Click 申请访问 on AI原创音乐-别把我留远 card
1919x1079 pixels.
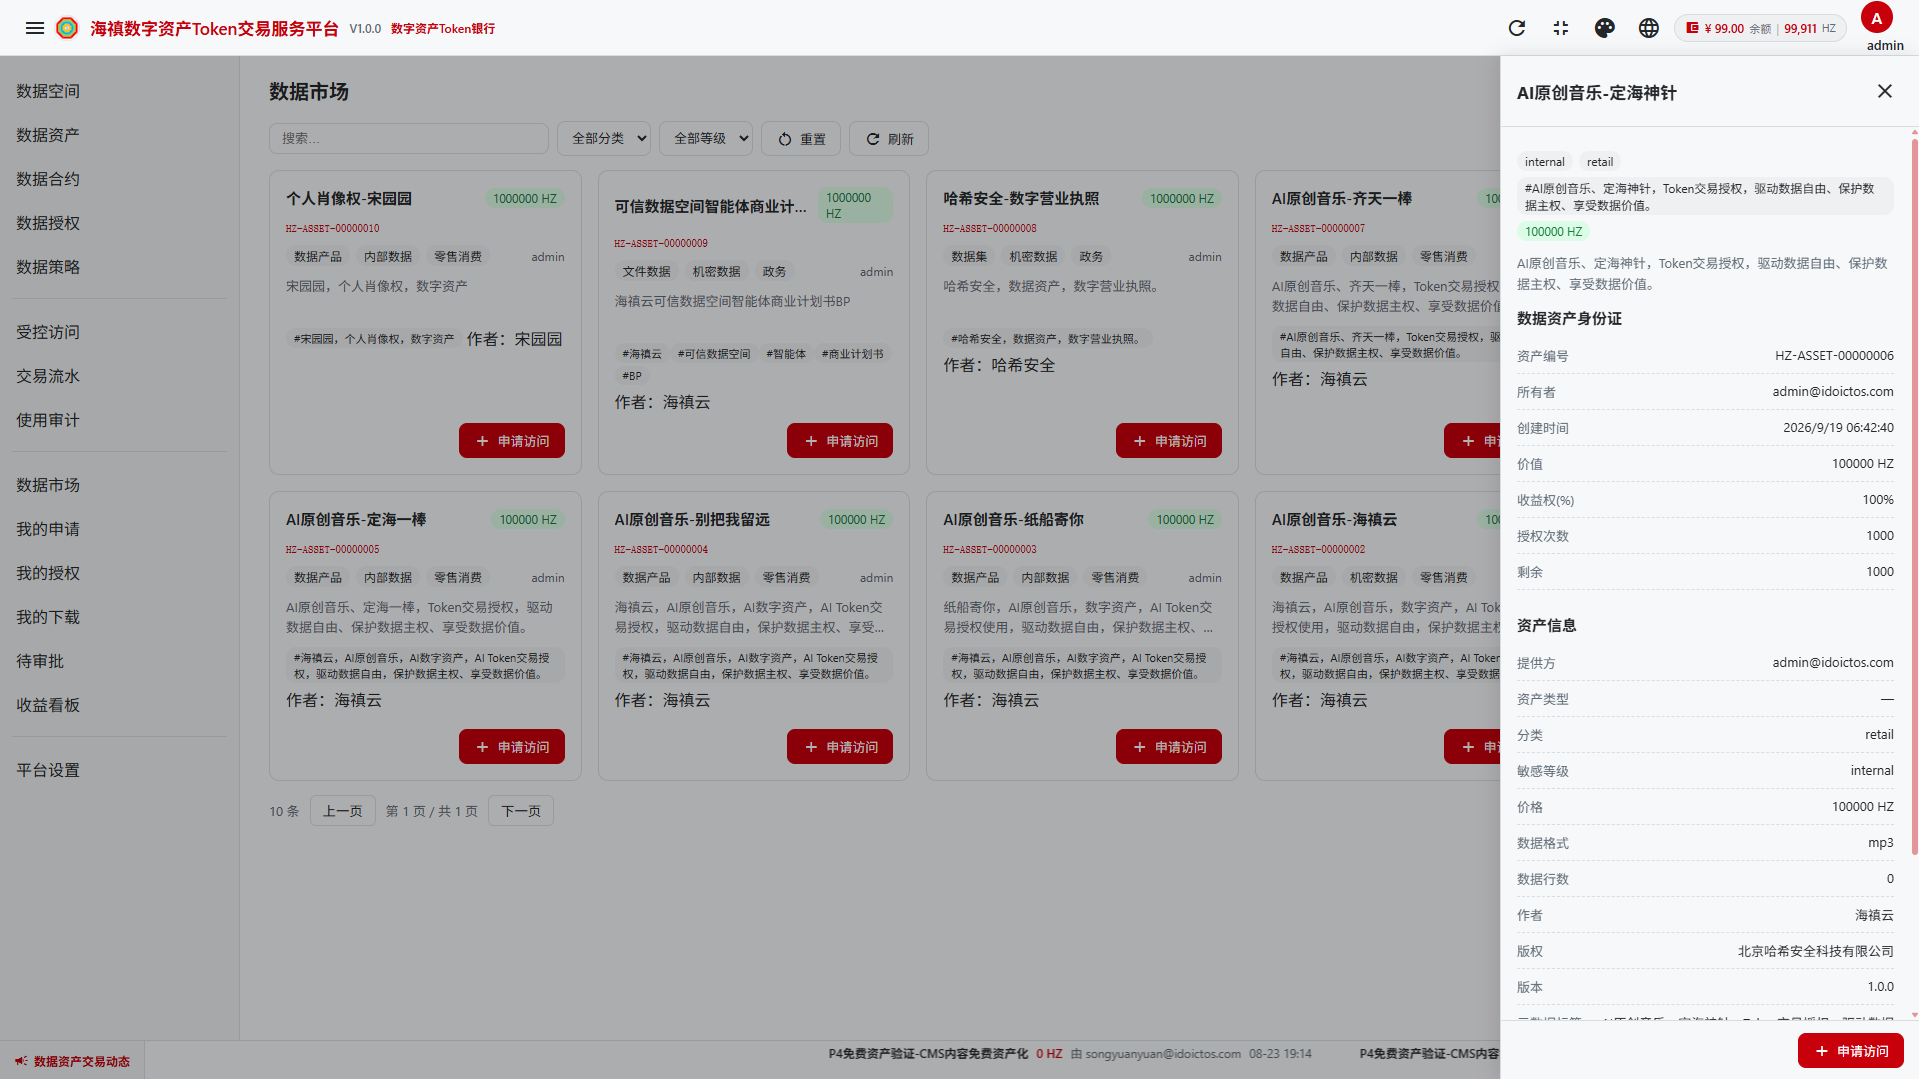pos(840,747)
